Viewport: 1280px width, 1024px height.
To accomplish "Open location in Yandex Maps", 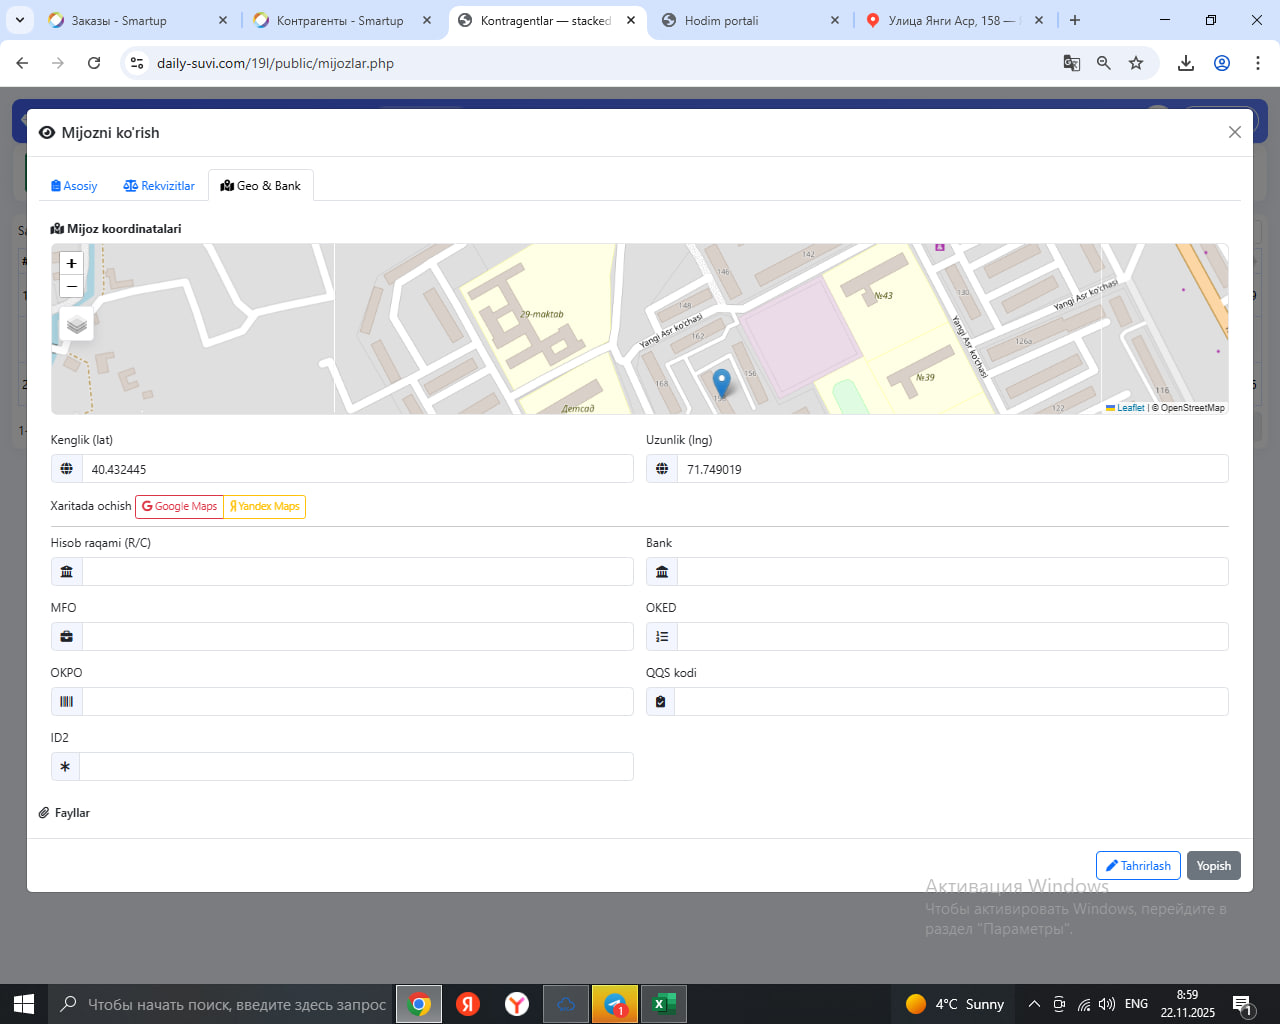I will pos(265,507).
